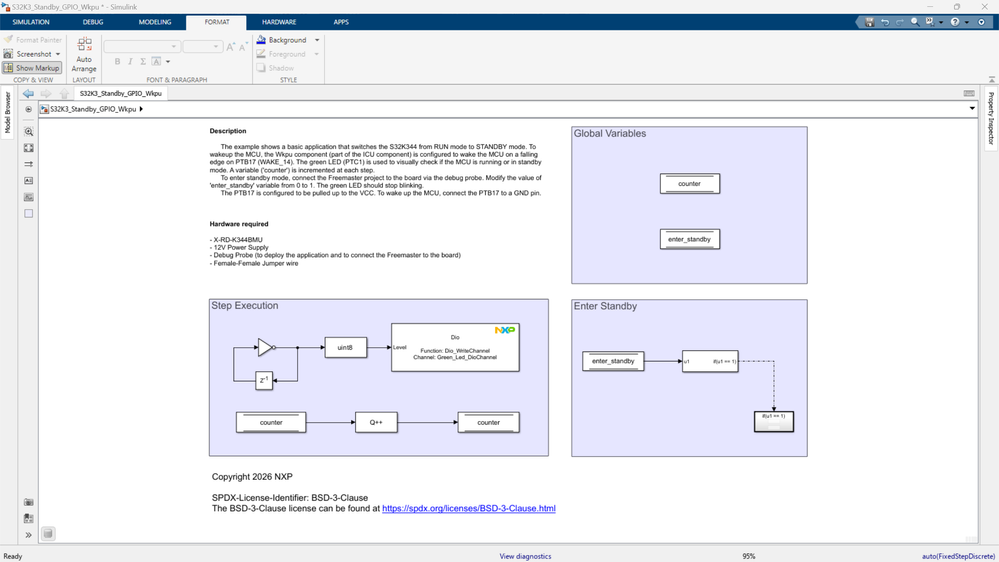Viewport: 999px width, 562px height.
Task: Open the Foreground color dropdown arrow
Action: 317,54
